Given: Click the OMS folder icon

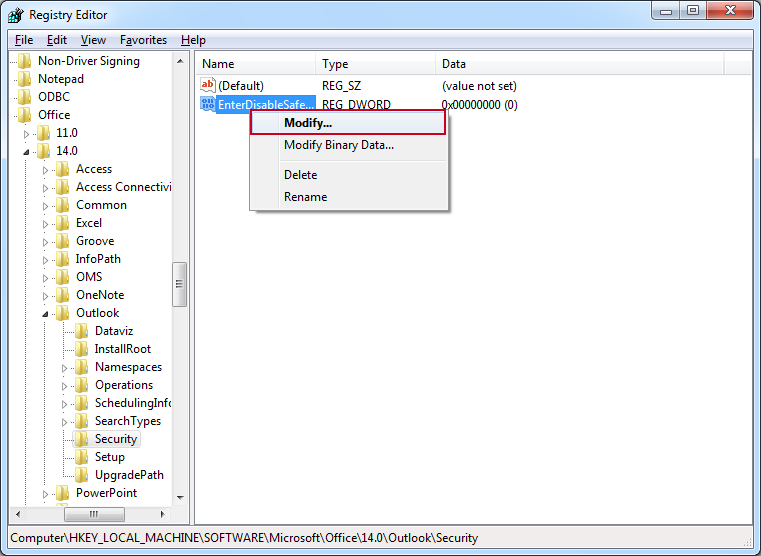Looking at the screenshot, I should pyautogui.click(x=63, y=277).
